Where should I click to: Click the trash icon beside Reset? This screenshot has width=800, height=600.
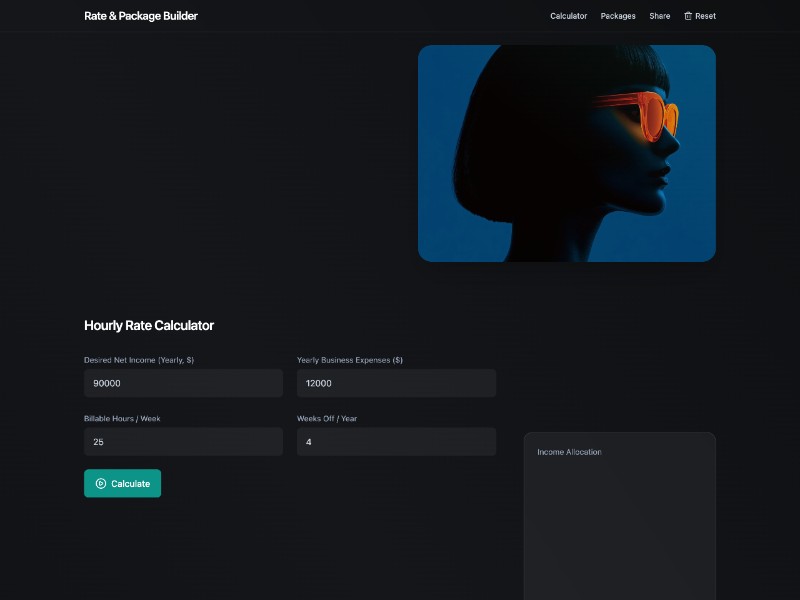688,16
